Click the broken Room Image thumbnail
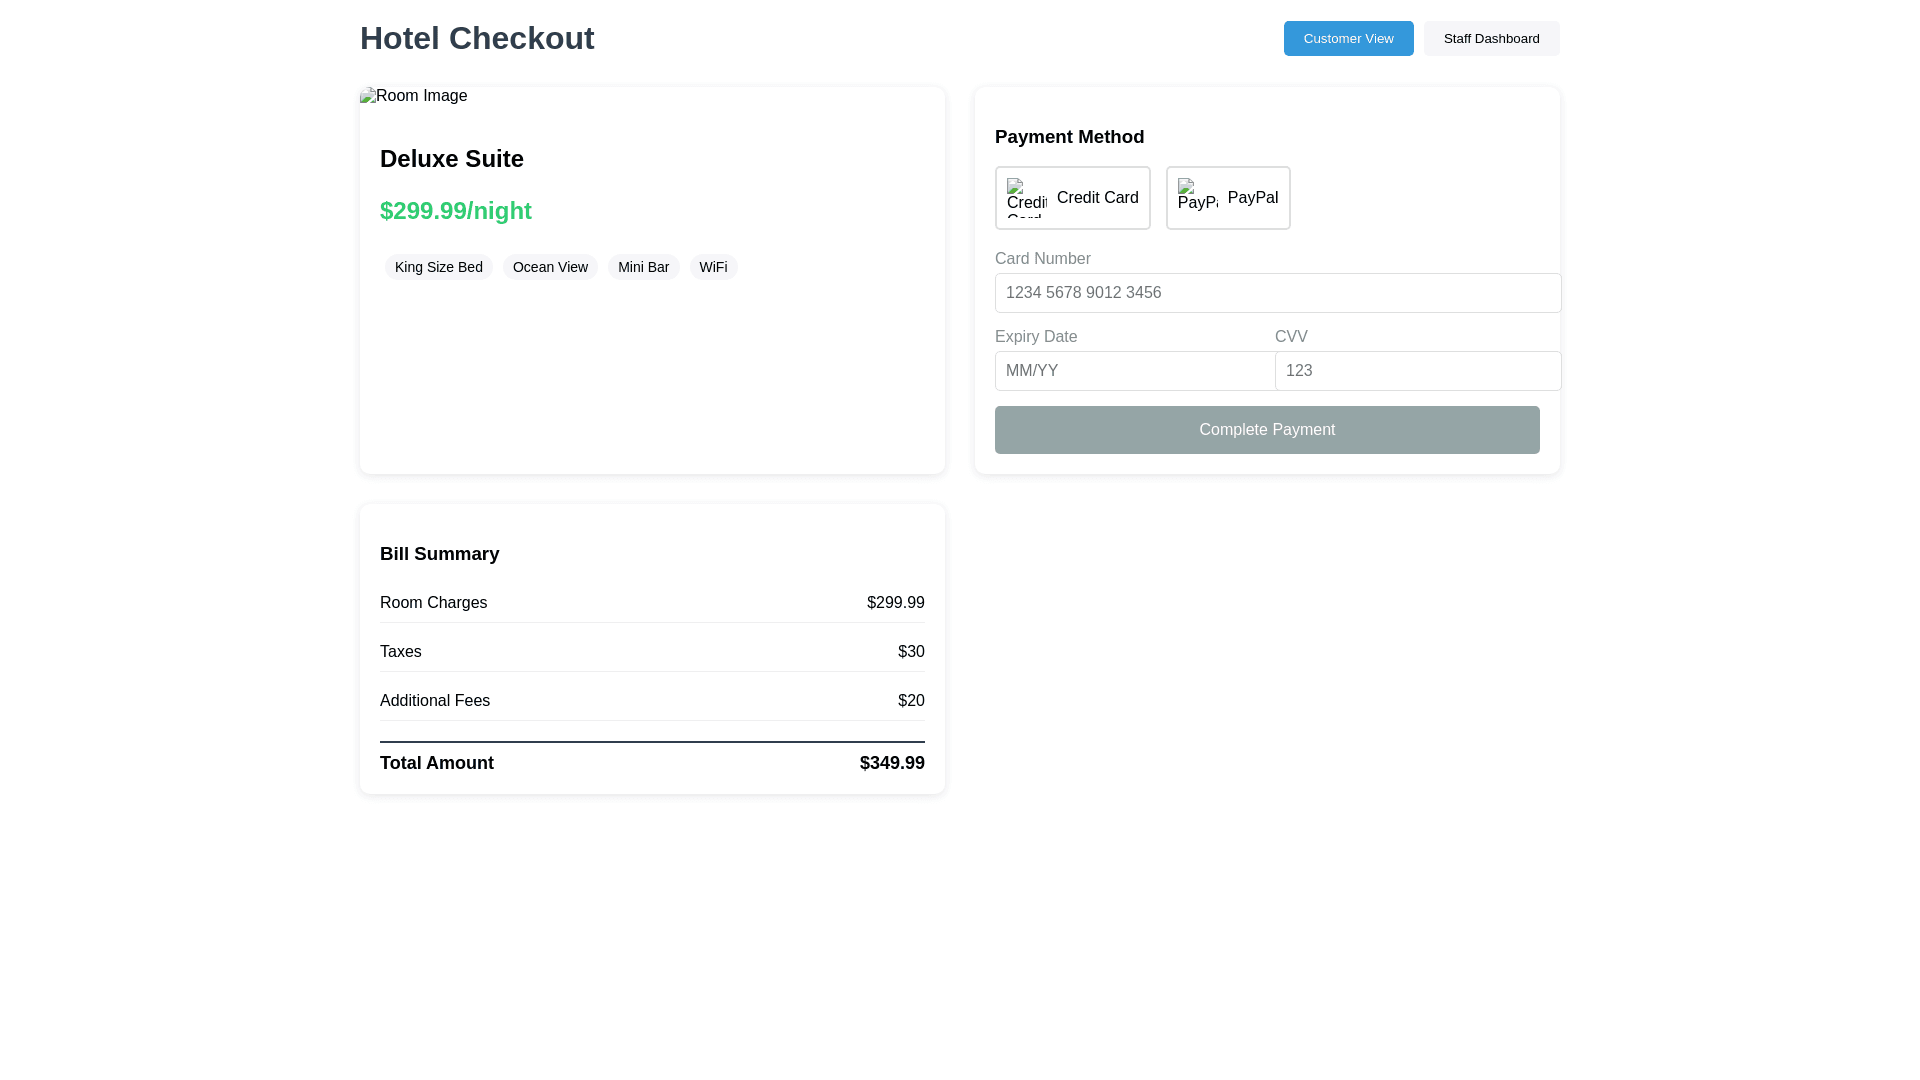 414,96
